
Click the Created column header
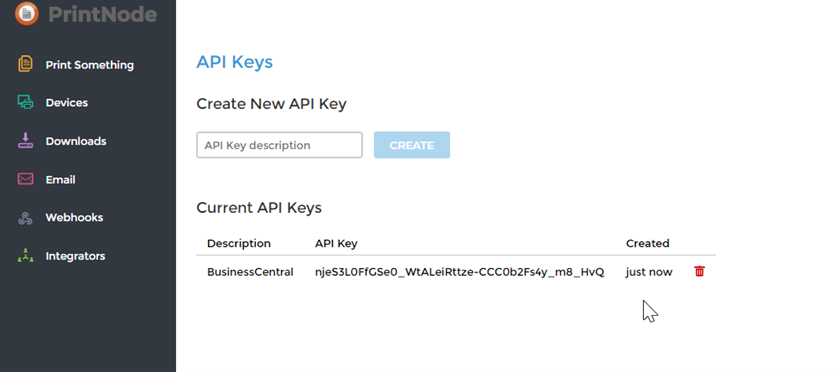pos(648,243)
